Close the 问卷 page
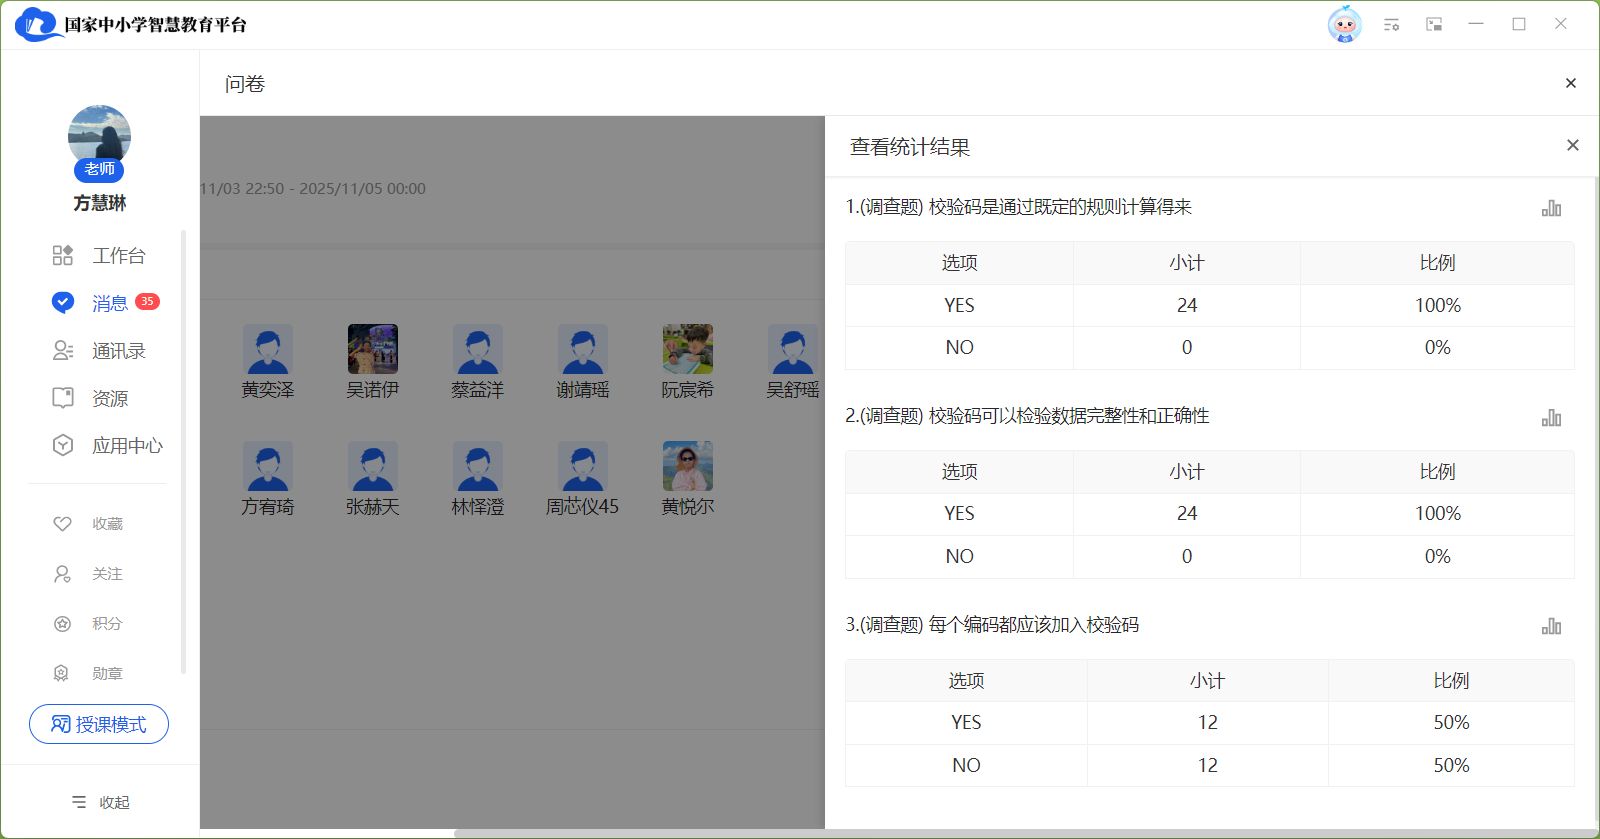This screenshot has height=839, width=1600. (x=1570, y=84)
